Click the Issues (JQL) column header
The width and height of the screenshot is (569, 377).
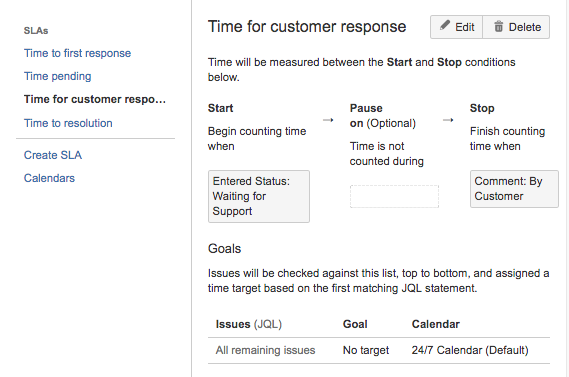249,324
